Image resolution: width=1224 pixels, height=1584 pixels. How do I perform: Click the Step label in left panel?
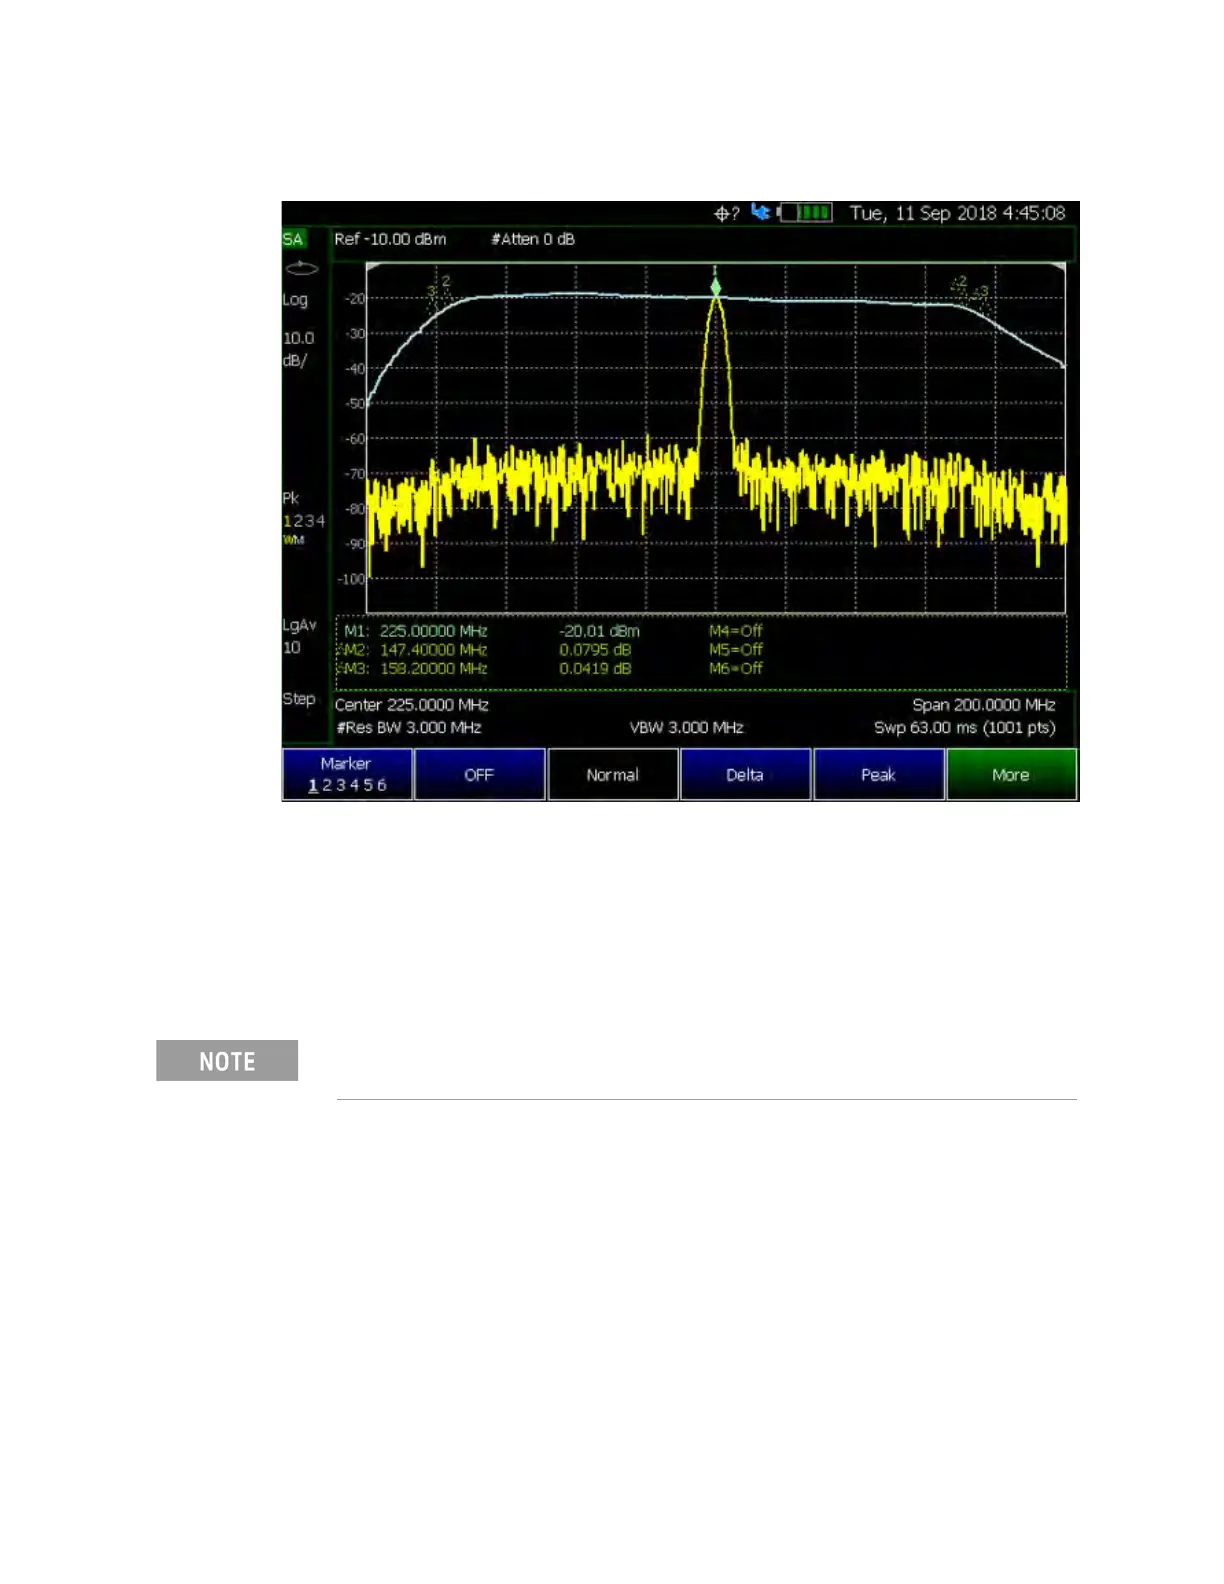pos(299,699)
